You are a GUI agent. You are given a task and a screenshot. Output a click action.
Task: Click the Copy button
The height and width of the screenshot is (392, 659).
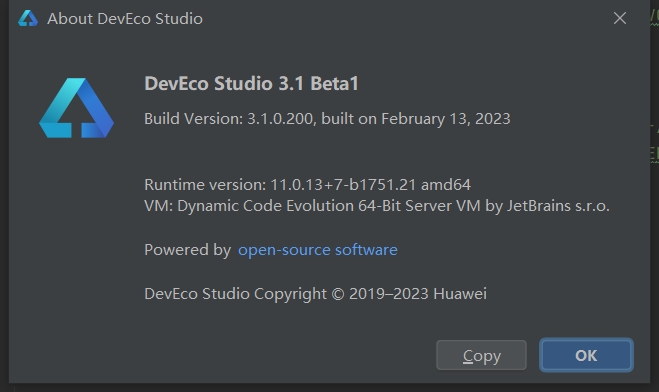click(x=481, y=355)
